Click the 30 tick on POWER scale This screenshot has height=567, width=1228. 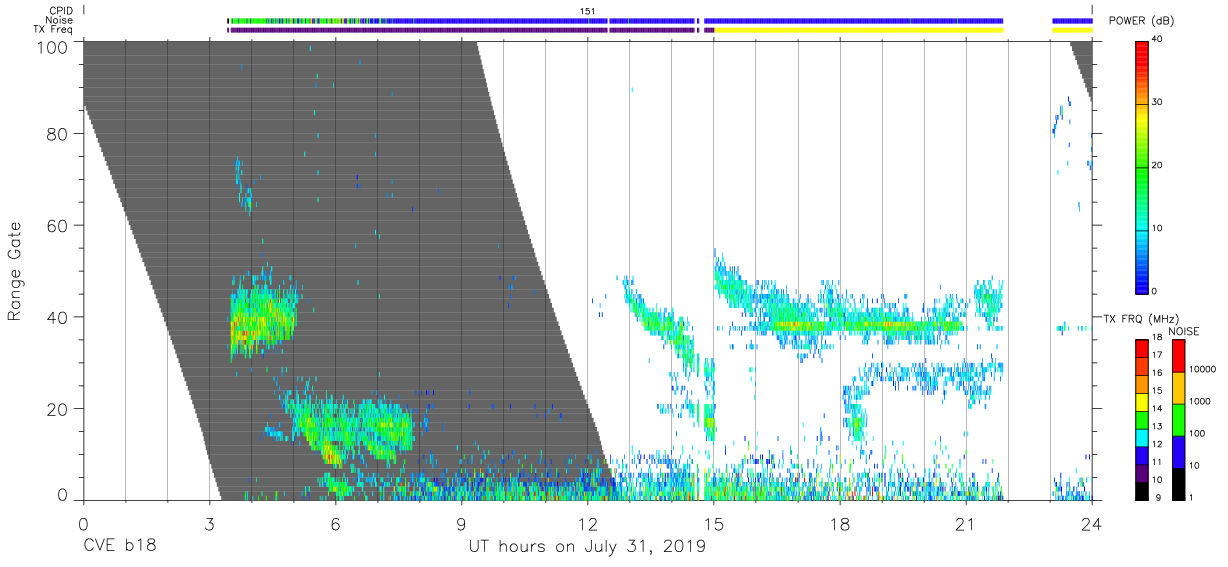tap(1158, 103)
